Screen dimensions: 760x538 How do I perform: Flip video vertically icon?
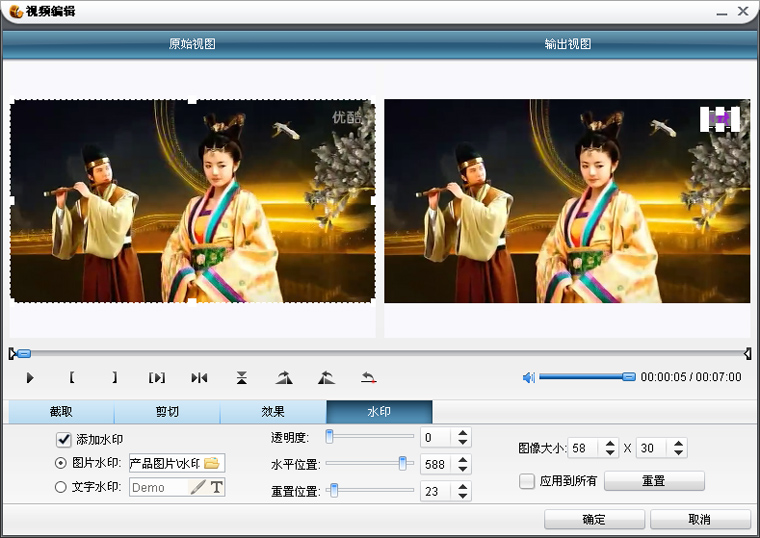tap(241, 378)
